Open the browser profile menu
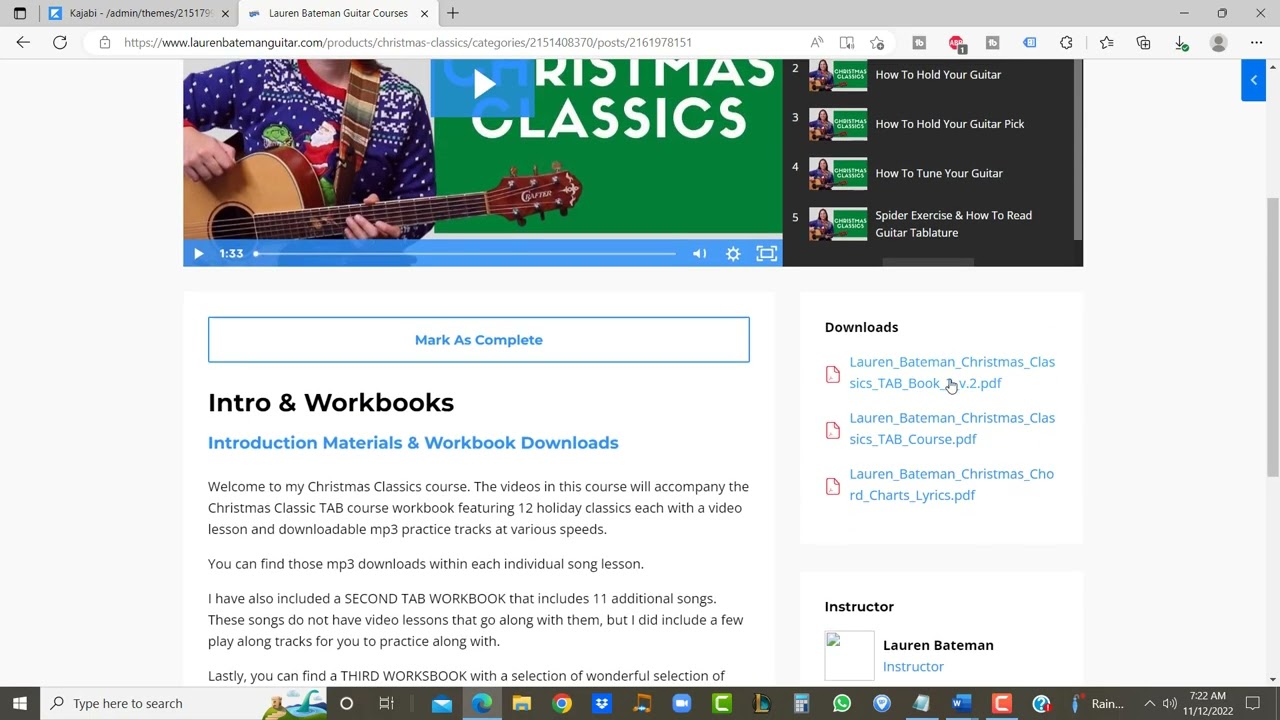The image size is (1280, 720). pos(1218,42)
